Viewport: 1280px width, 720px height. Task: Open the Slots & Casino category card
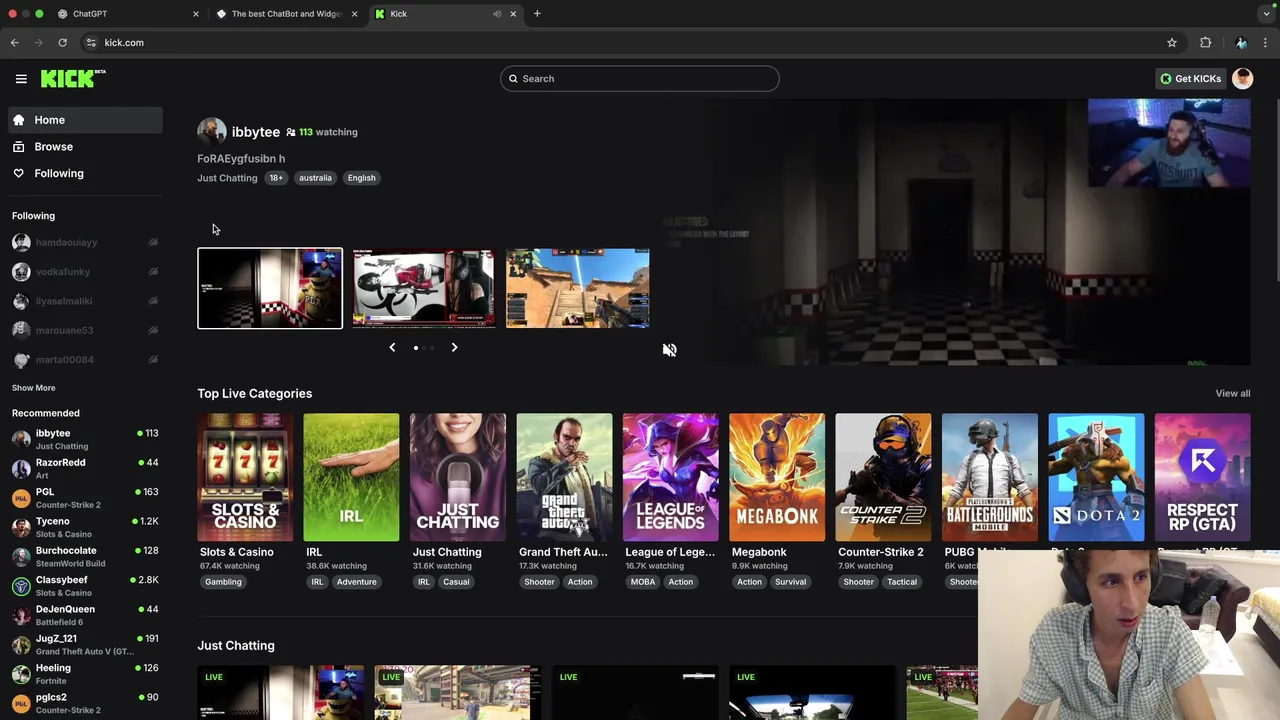coord(245,478)
